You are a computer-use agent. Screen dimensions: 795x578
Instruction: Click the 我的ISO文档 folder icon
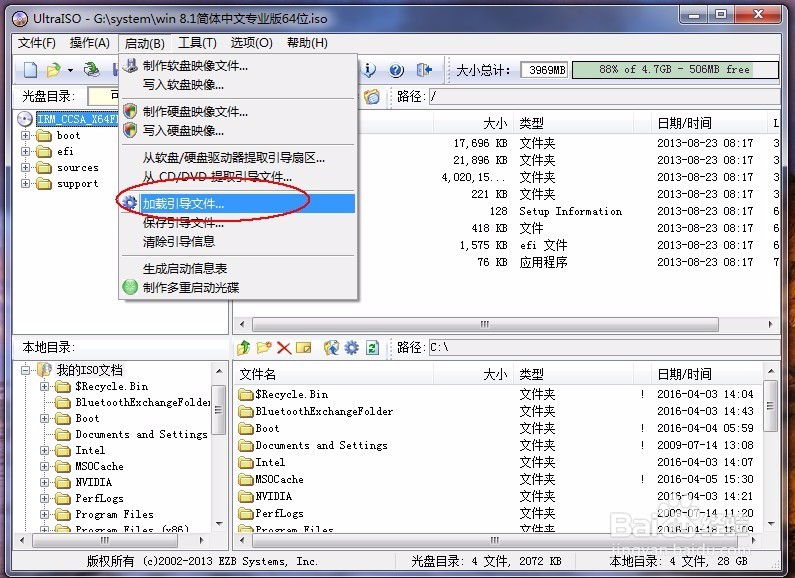(x=45, y=370)
